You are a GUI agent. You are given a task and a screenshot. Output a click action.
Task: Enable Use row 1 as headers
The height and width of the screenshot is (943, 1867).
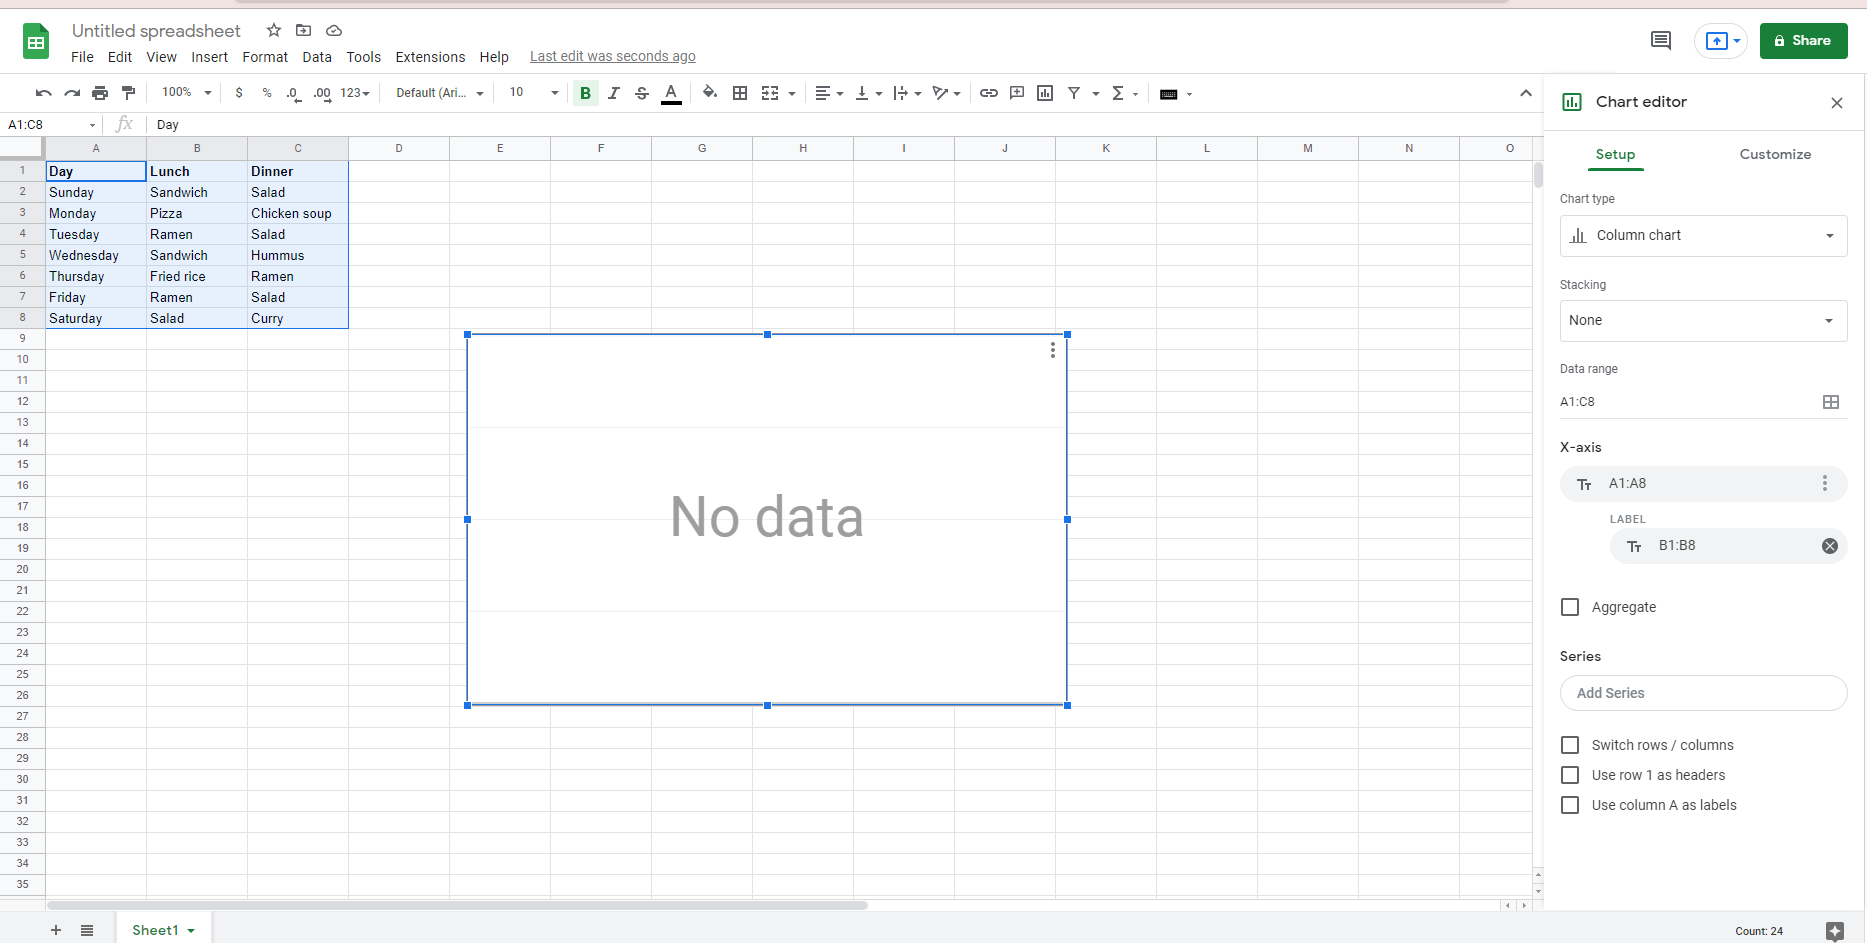pos(1570,775)
